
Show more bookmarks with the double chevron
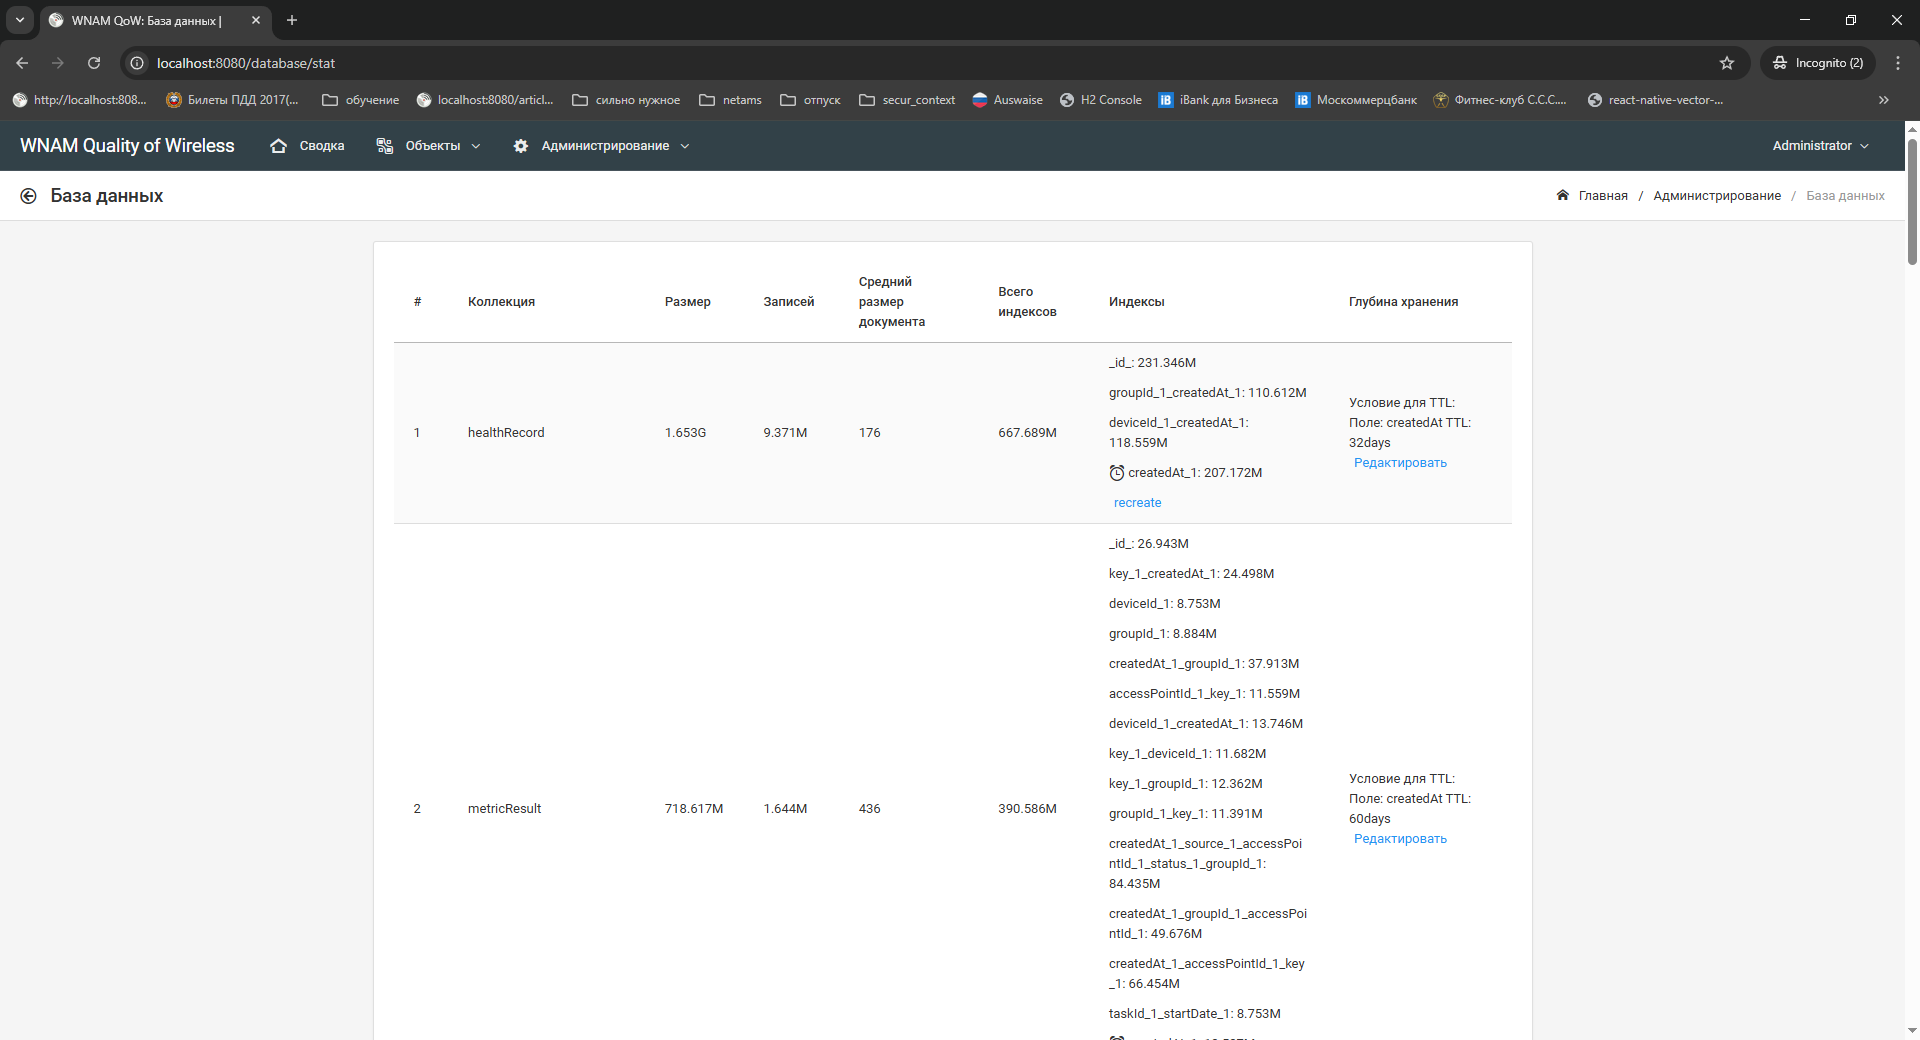point(1884,100)
